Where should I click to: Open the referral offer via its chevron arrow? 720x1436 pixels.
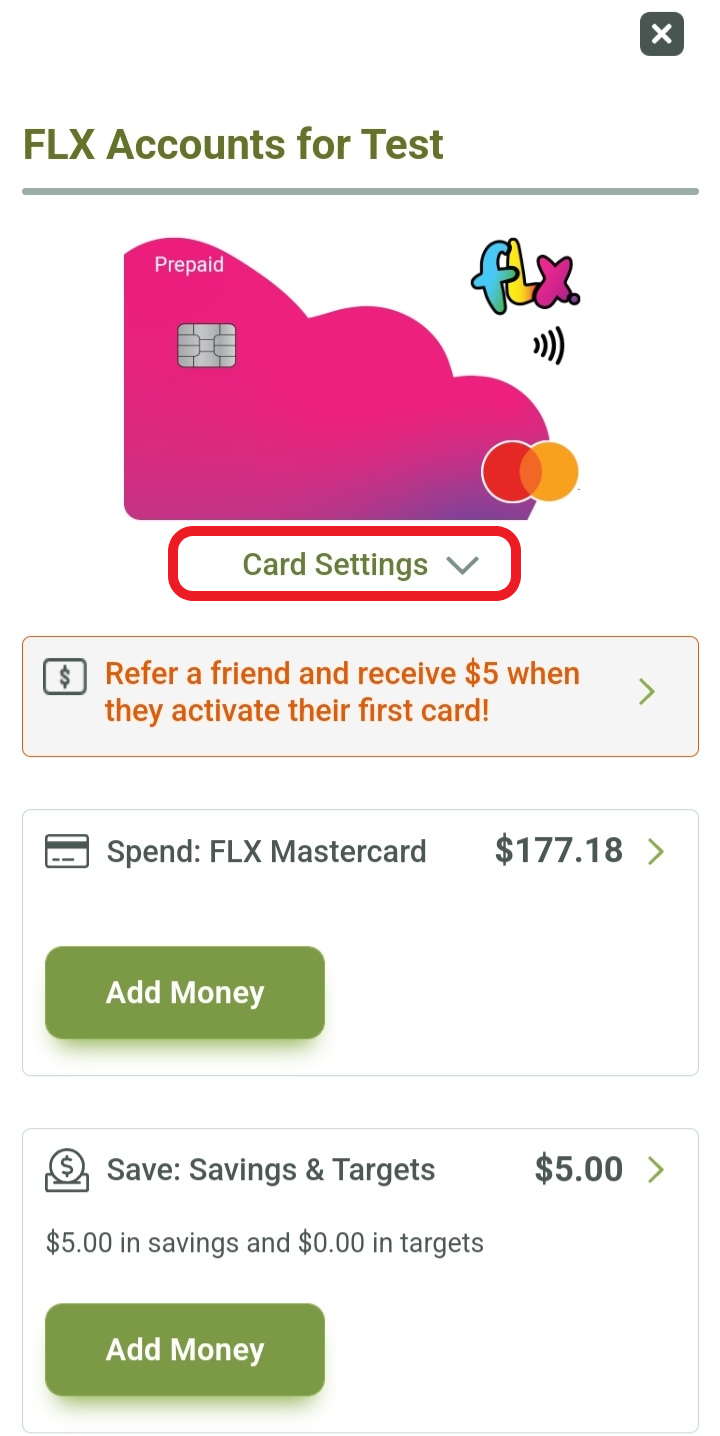(646, 691)
